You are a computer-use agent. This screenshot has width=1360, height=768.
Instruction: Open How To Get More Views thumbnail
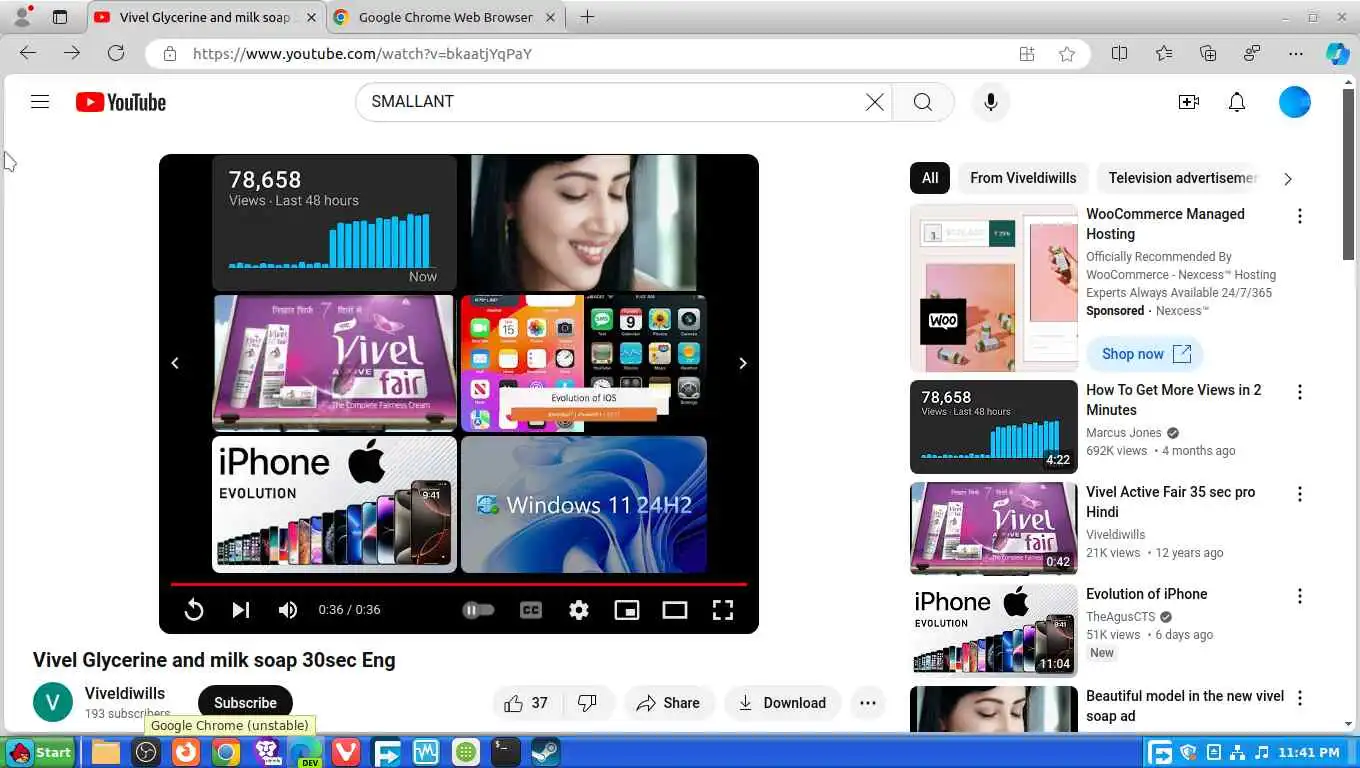[994, 427]
